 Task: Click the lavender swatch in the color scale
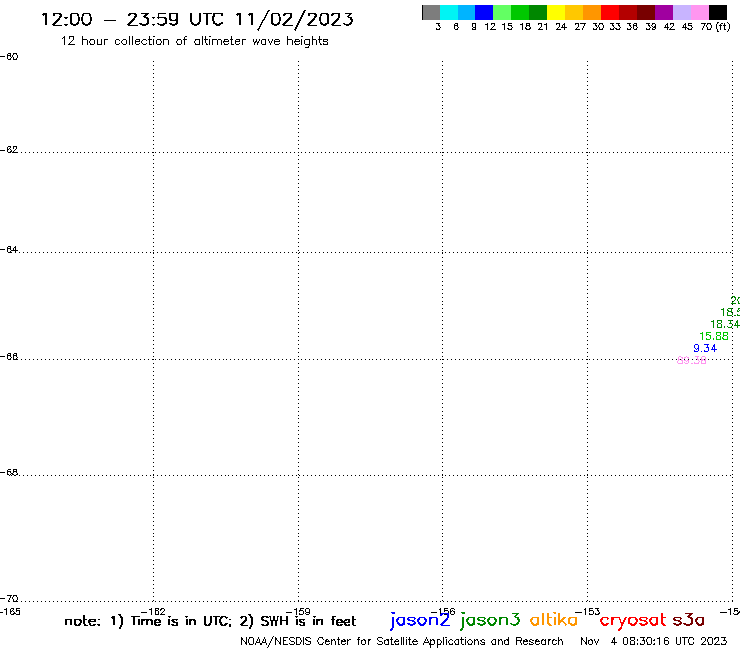coord(682,12)
